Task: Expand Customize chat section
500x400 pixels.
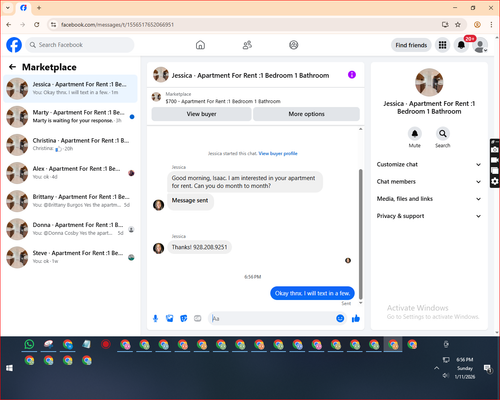Action: pos(429,164)
